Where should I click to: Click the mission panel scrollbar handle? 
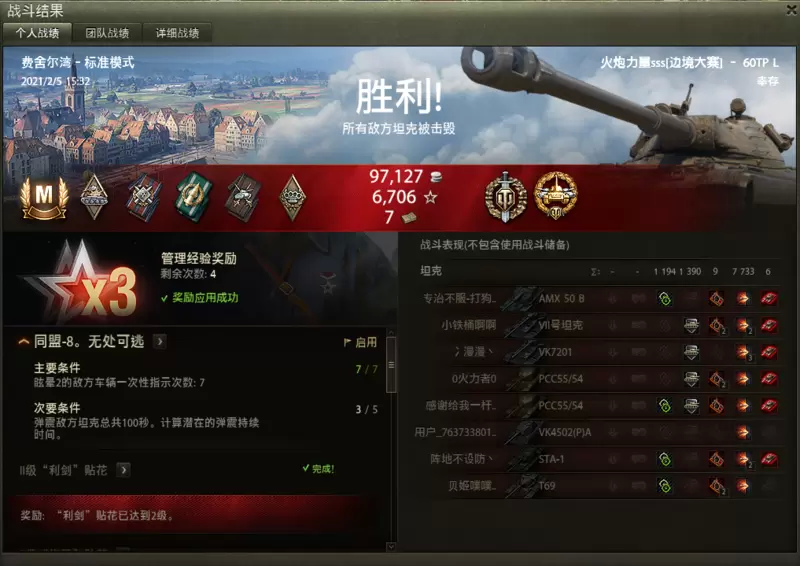[391, 364]
